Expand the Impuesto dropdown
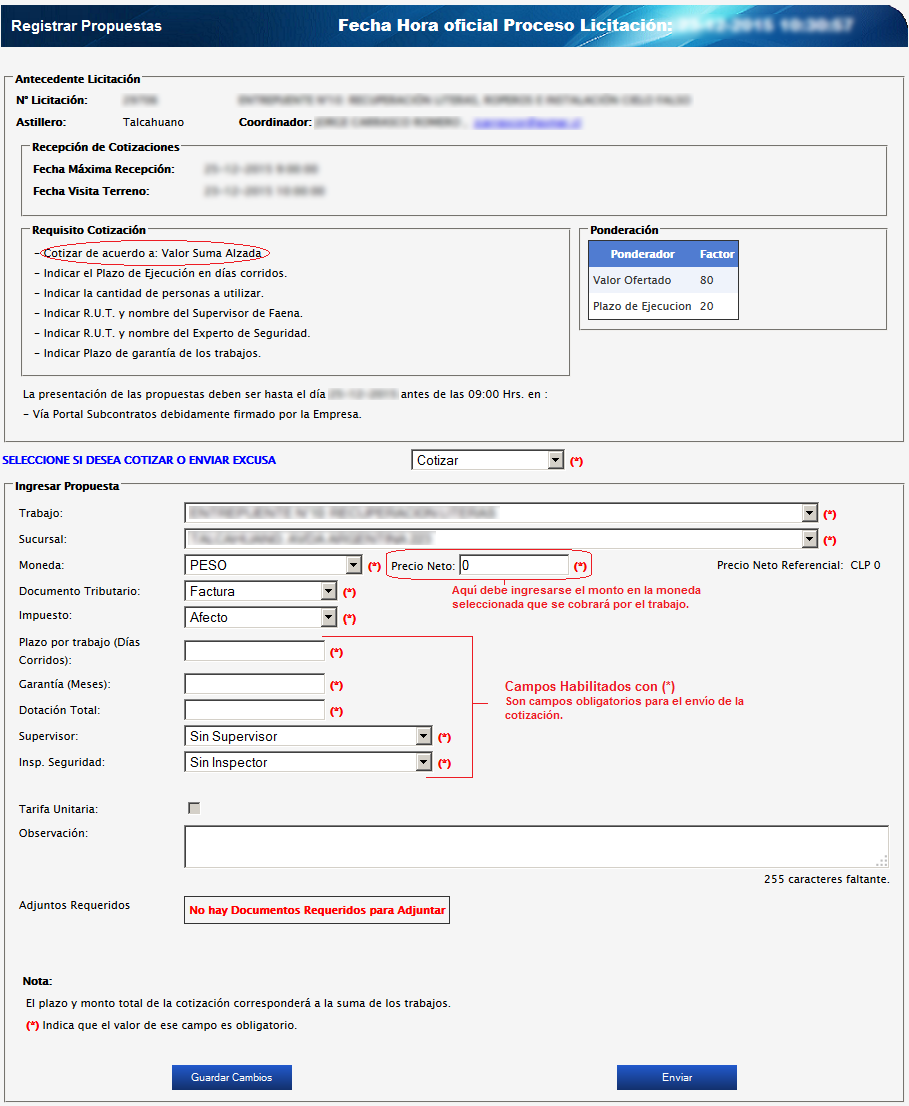Viewport: 909px width, 1106px height. tap(260, 617)
